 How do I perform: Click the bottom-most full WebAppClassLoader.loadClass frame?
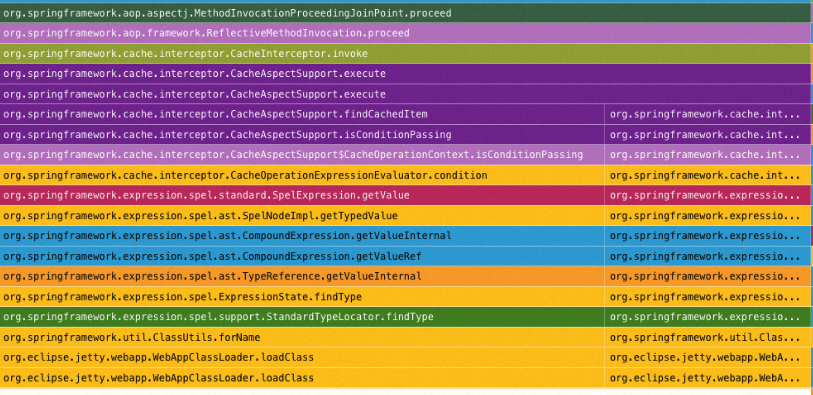pos(302,378)
